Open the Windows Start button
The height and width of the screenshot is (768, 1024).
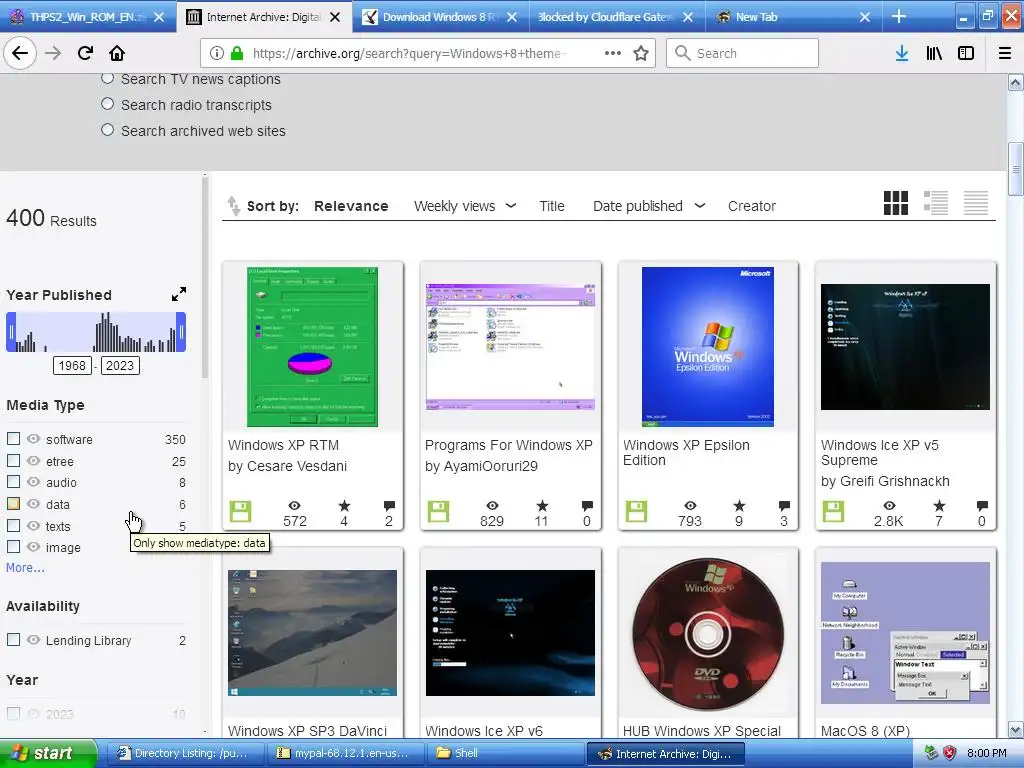(47, 753)
